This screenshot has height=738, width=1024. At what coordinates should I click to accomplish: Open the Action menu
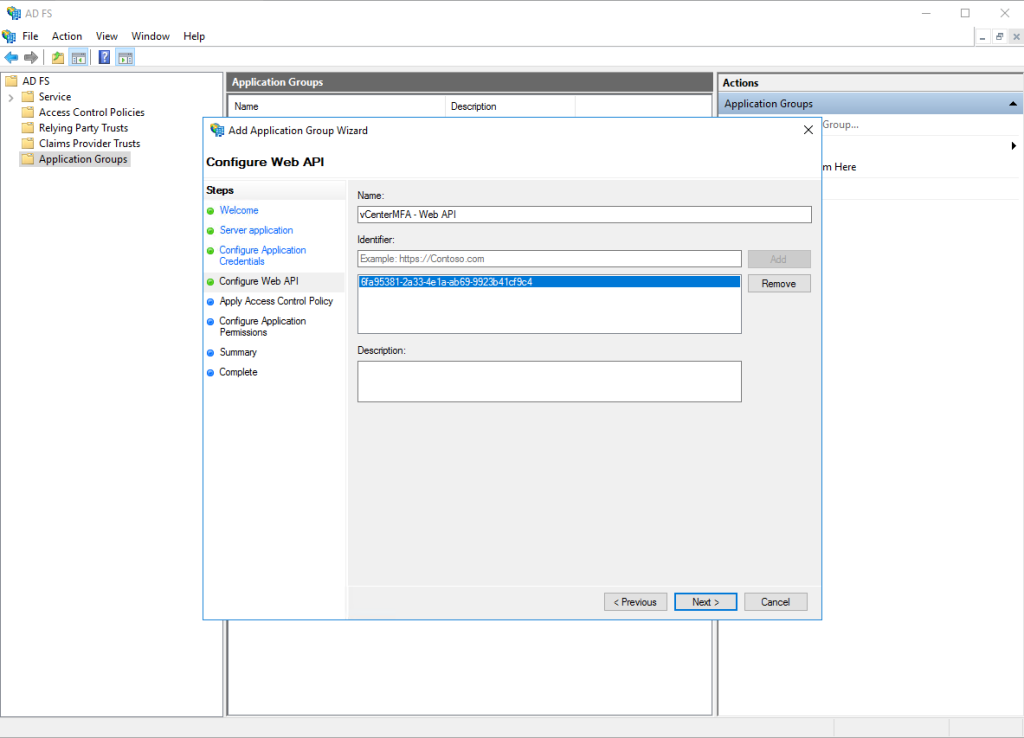(x=67, y=36)
